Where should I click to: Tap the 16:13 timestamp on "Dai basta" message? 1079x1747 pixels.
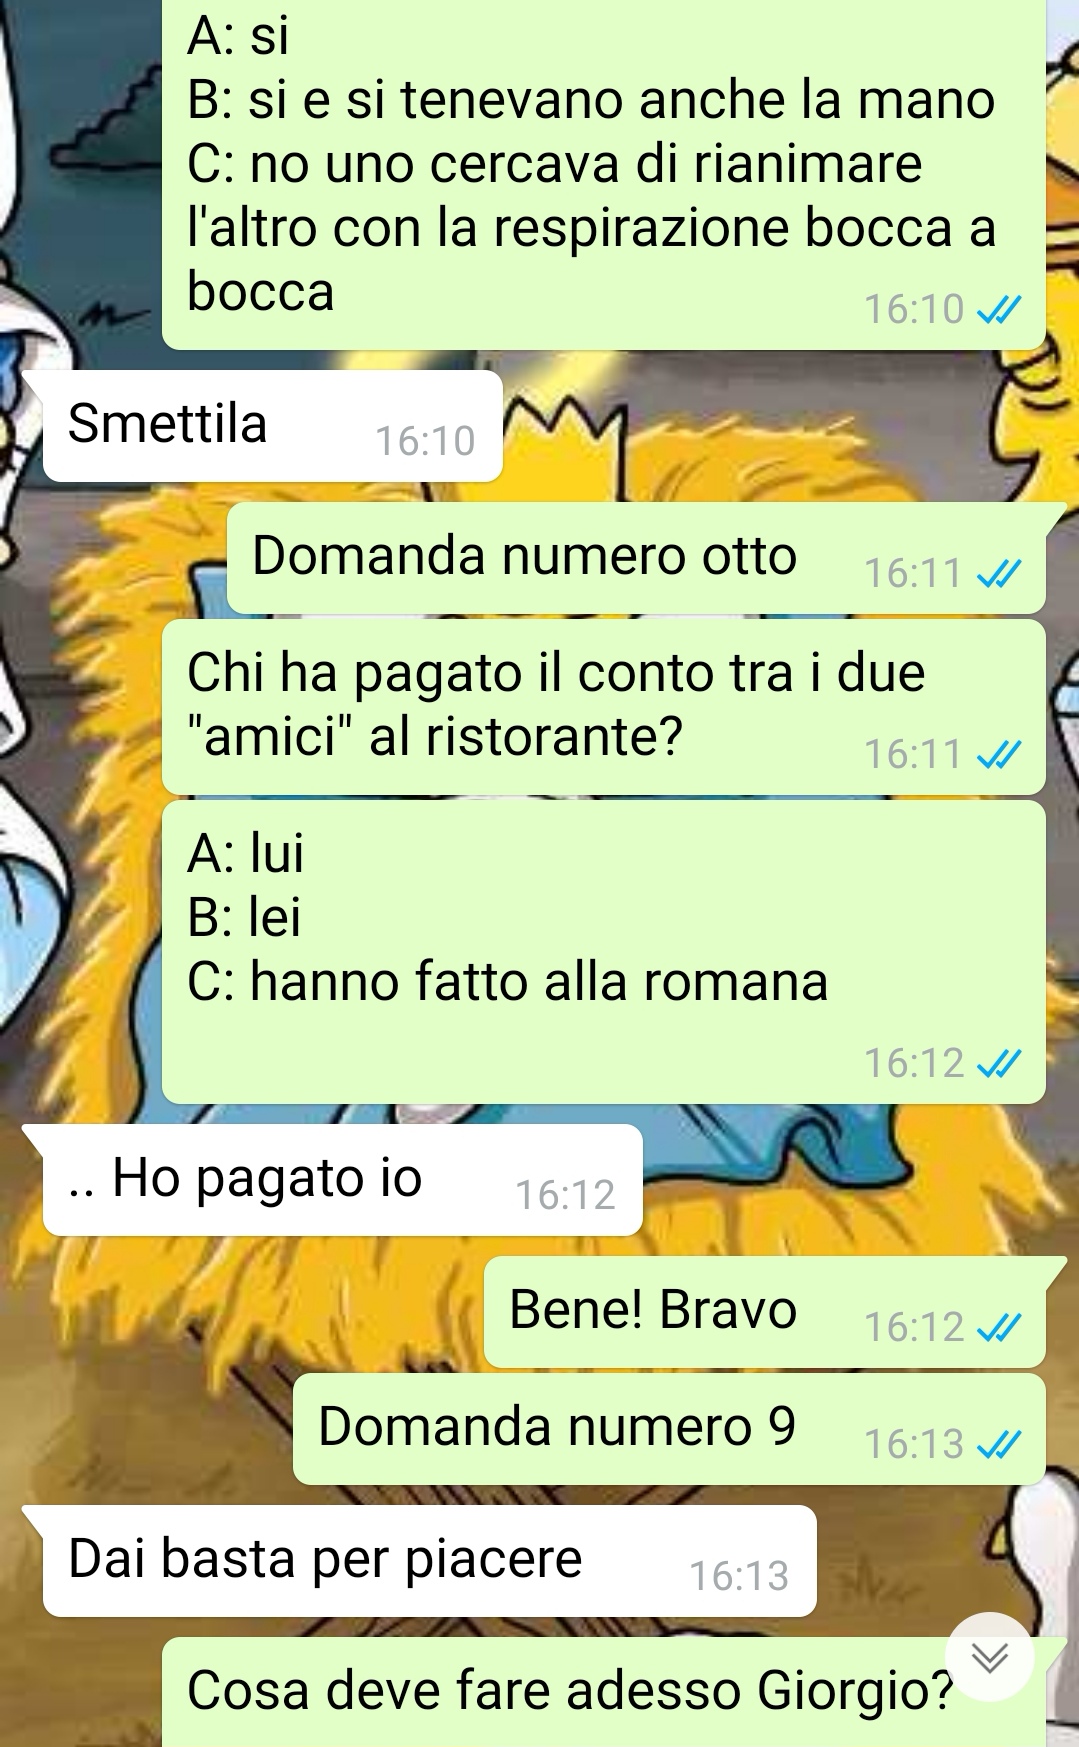(739, 1577)
